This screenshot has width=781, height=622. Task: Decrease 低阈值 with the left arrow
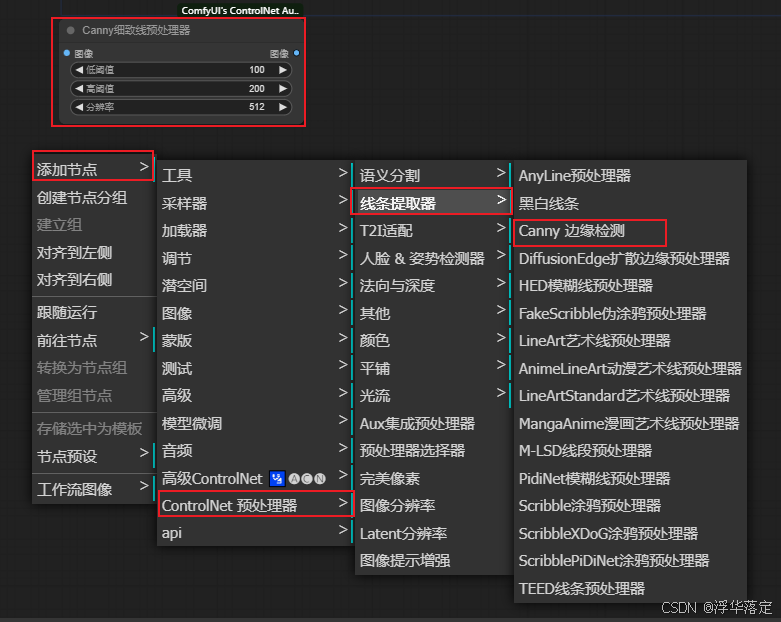pos(79,70)
